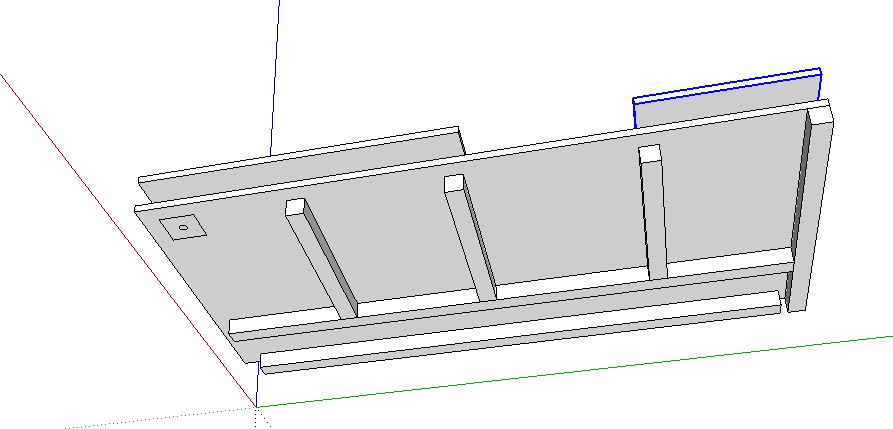
Task: Click the separate flat panel behind the board's left end
Action: pyautogui.click(x=302, y=164)
